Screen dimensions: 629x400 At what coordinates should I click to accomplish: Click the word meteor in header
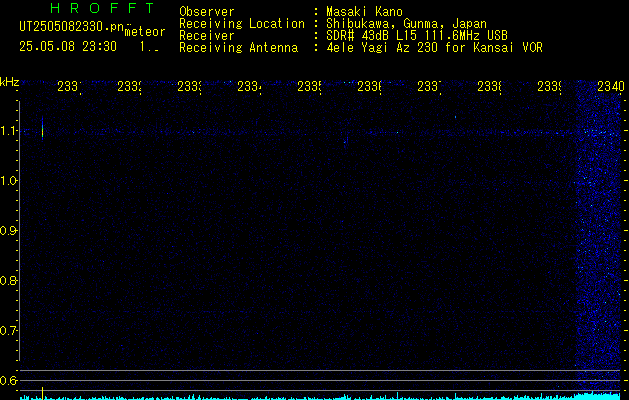pos(145,32)
